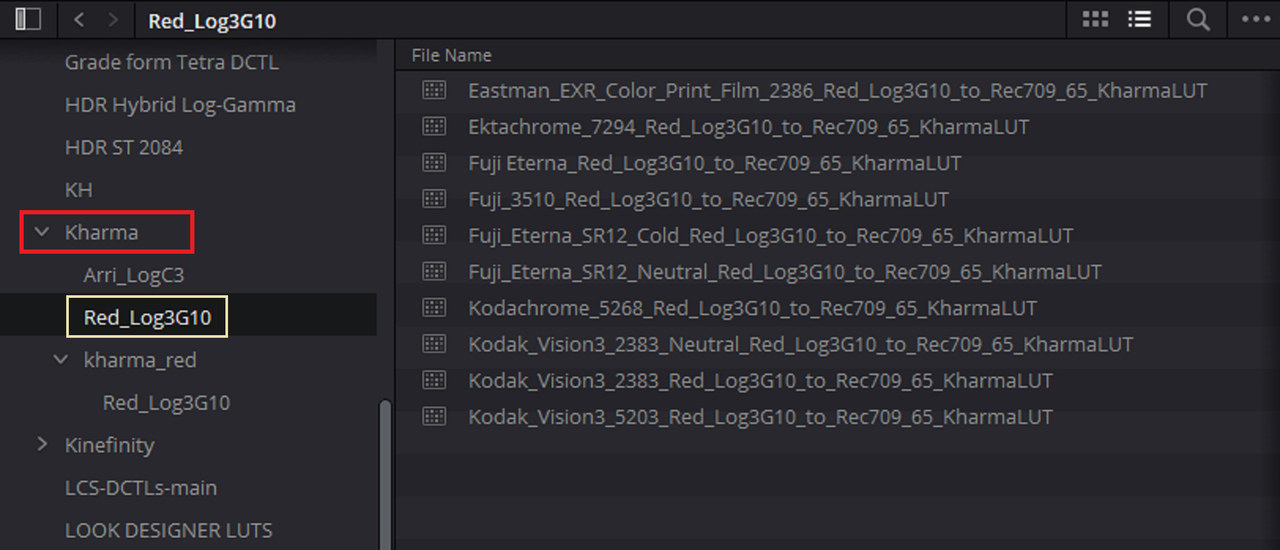Select Grade form Tetra DCTL folder

[x=172, y=62]
